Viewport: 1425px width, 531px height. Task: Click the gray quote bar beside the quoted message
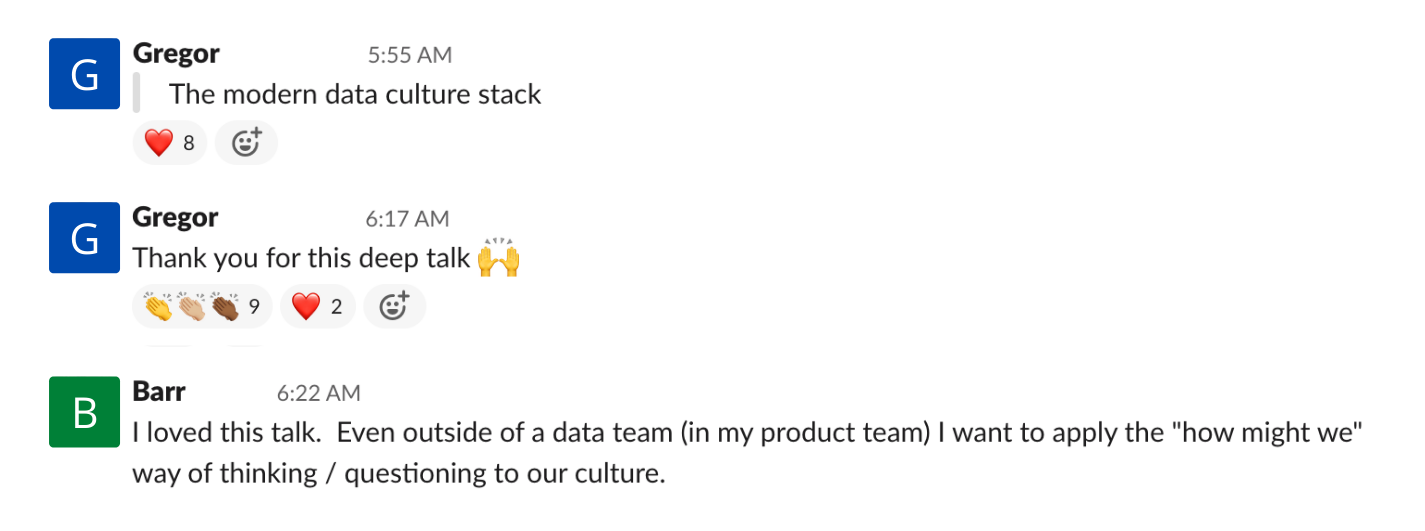pos(137,92)
